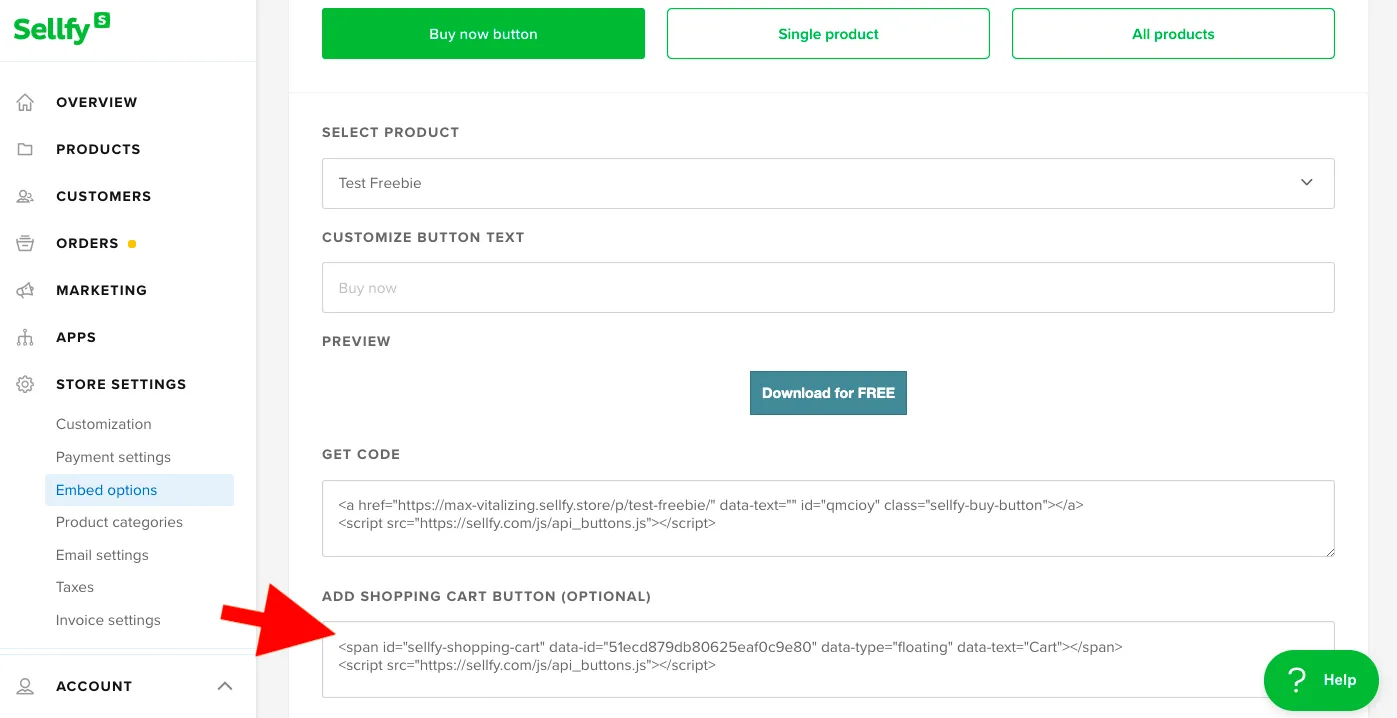Click the Store Settings gear icon

tap(25, 384)
